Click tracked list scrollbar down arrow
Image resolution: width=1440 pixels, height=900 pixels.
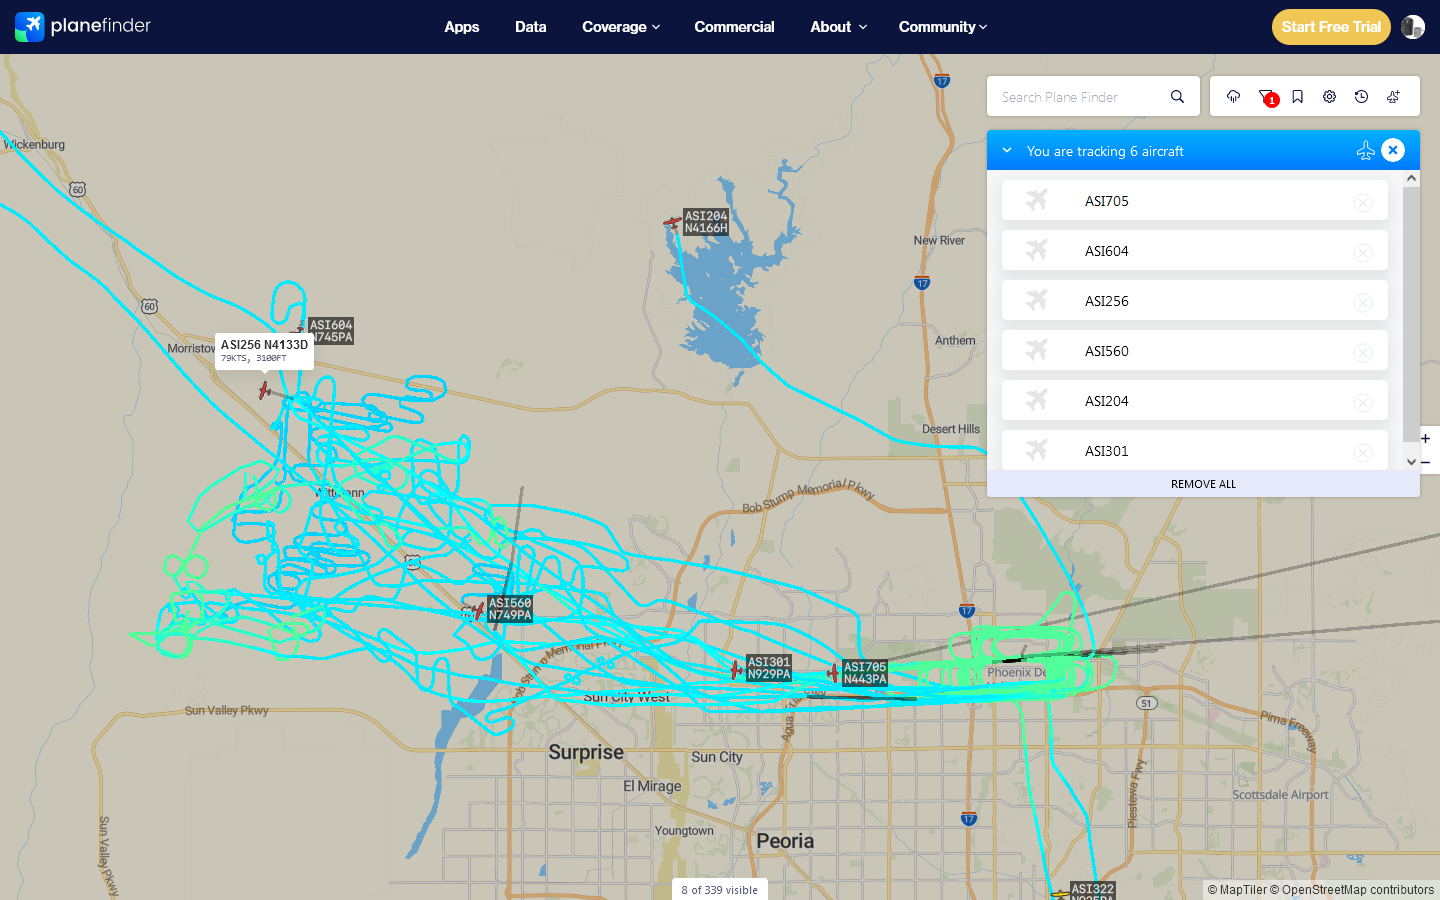(1411, 462)
